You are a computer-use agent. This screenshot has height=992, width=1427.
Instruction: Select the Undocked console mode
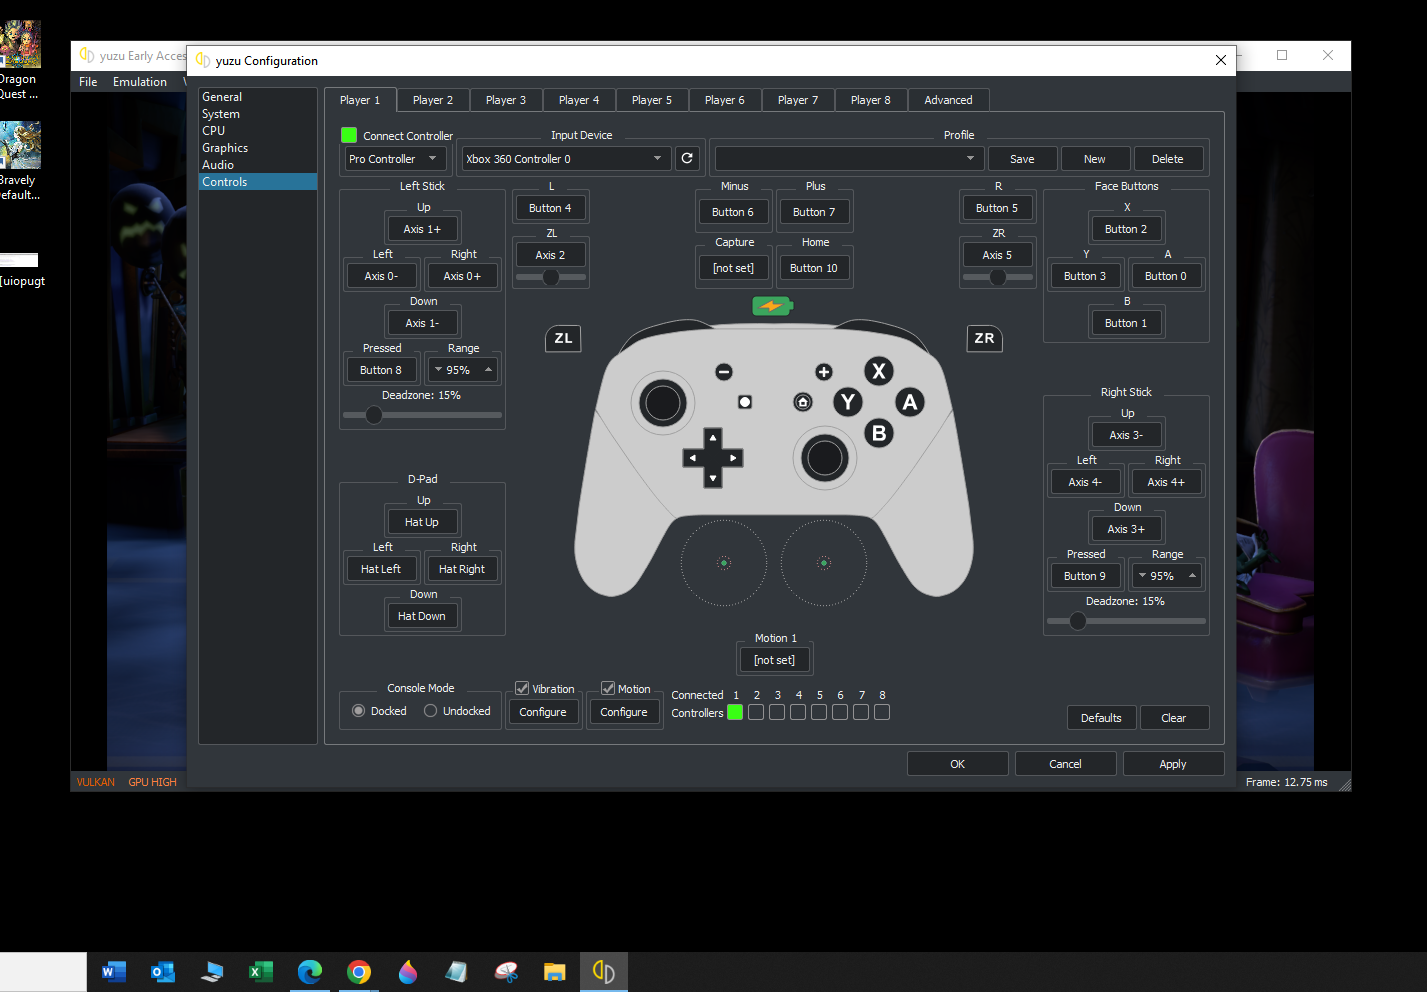[431, 711]
